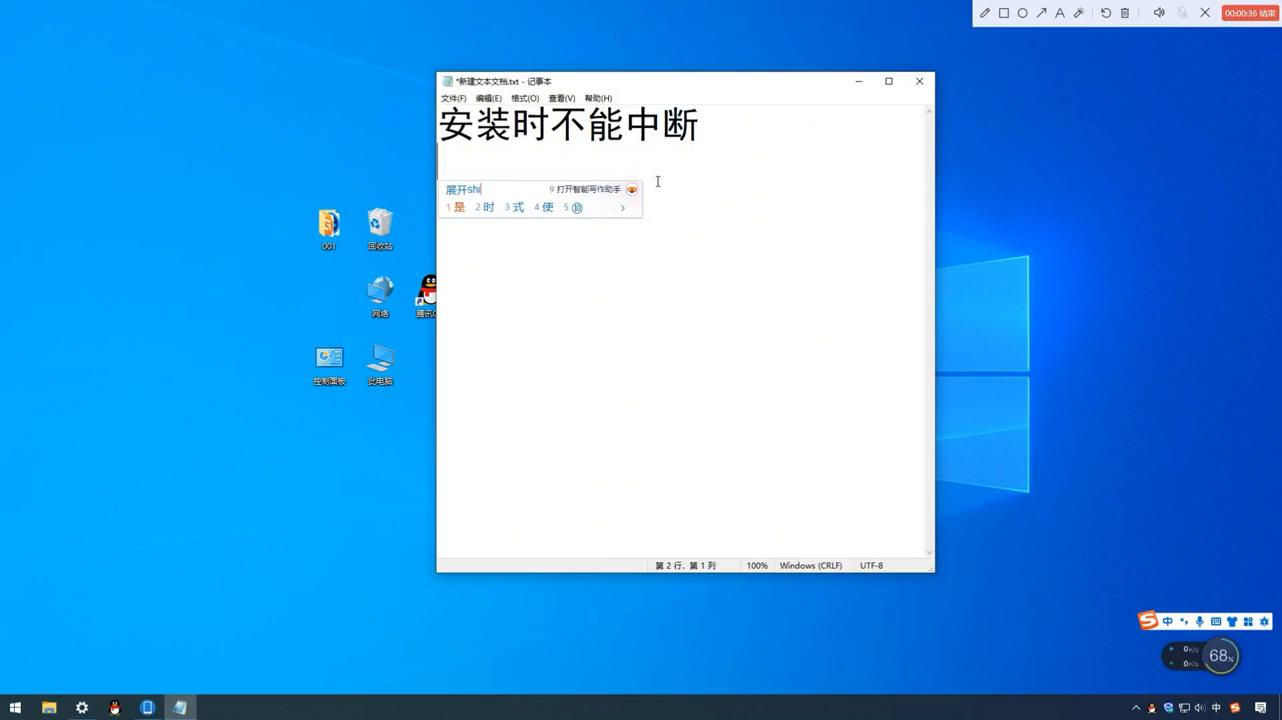The image size is (1282, 720).
Task: Click the 68% volume level control
Action: coord(1219,655)
